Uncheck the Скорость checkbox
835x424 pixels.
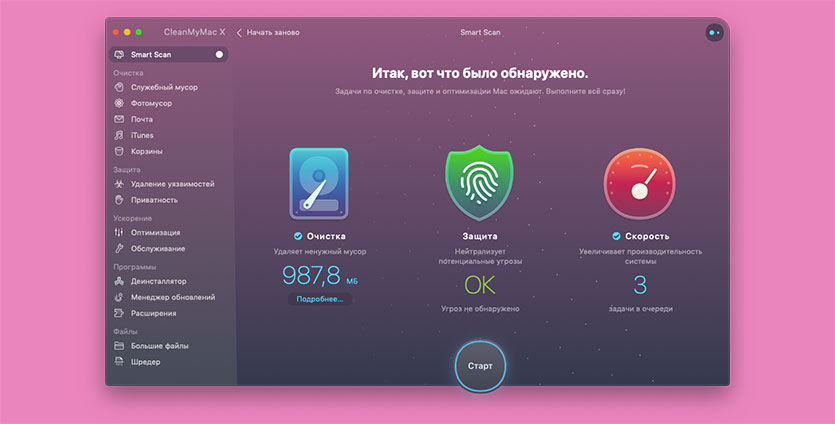pyautogui.click(x=616, y=236)
